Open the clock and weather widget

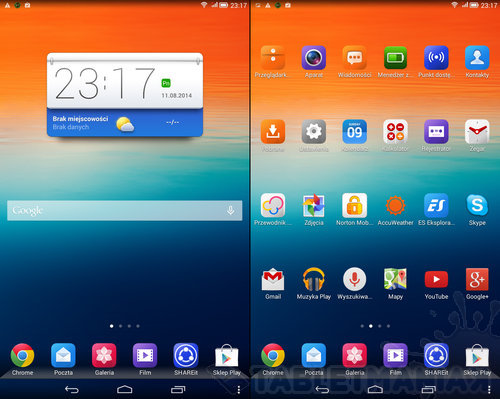125,95
